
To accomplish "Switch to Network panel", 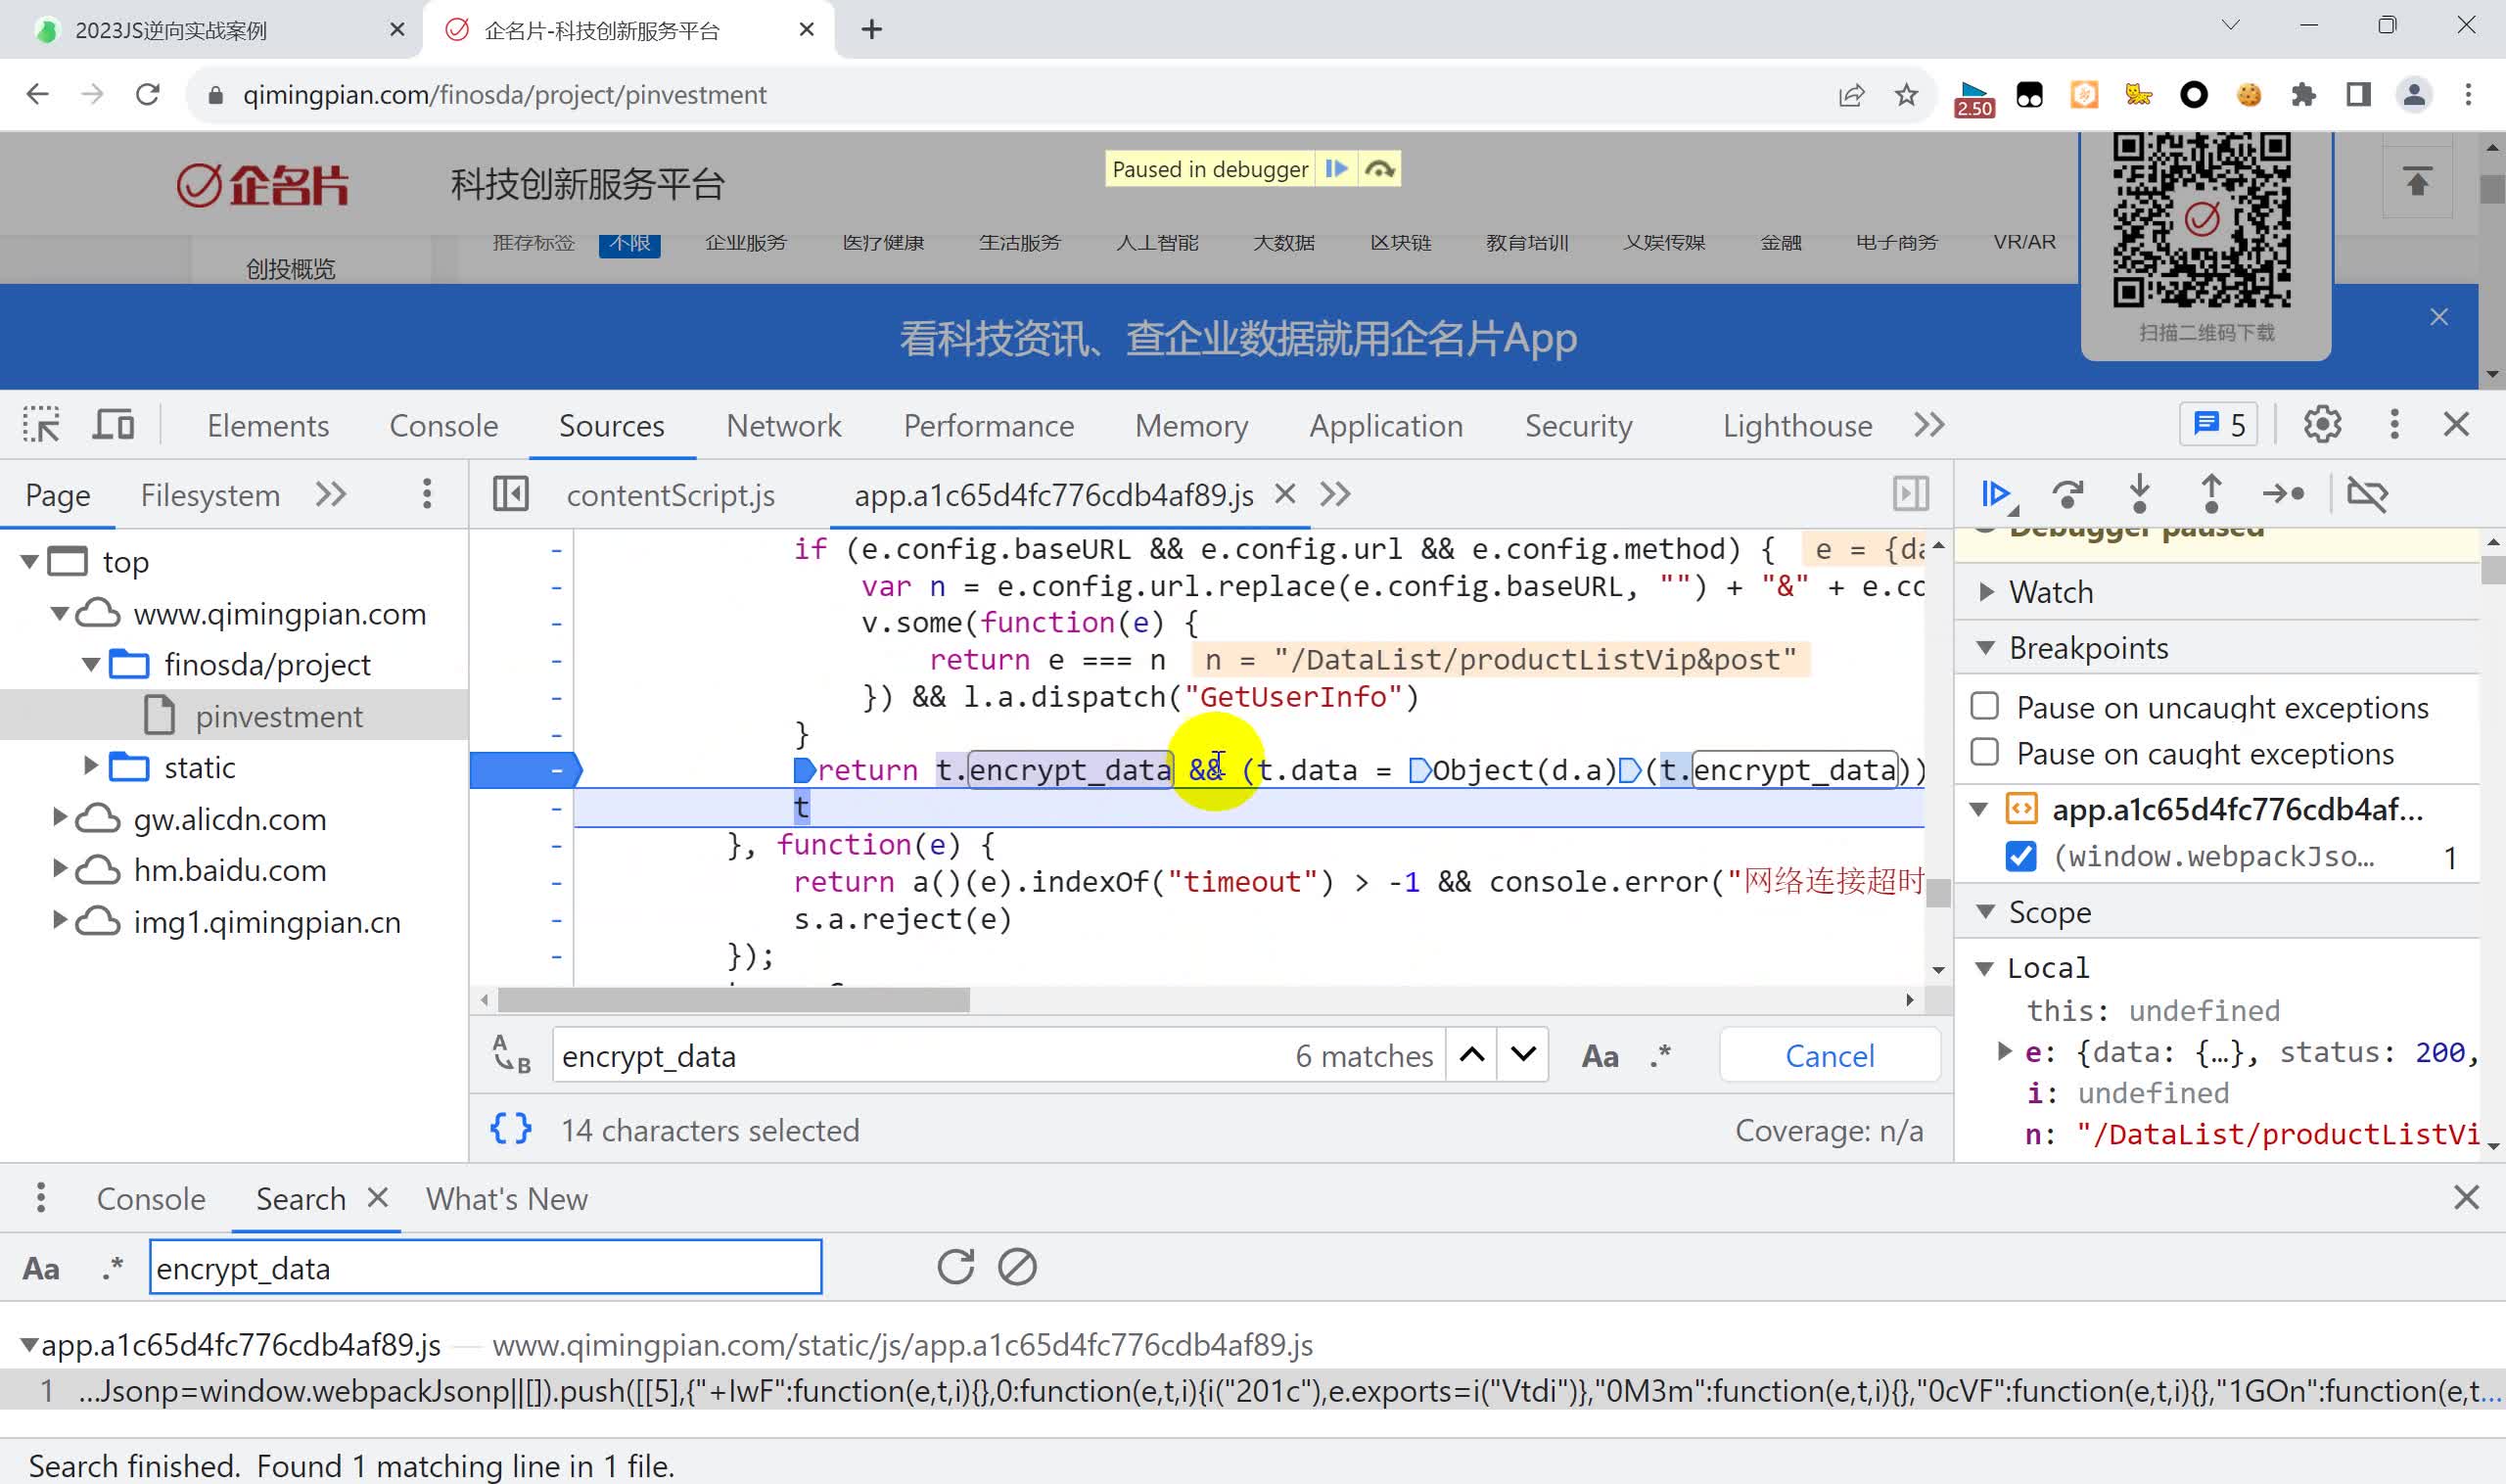I will 784,425.
